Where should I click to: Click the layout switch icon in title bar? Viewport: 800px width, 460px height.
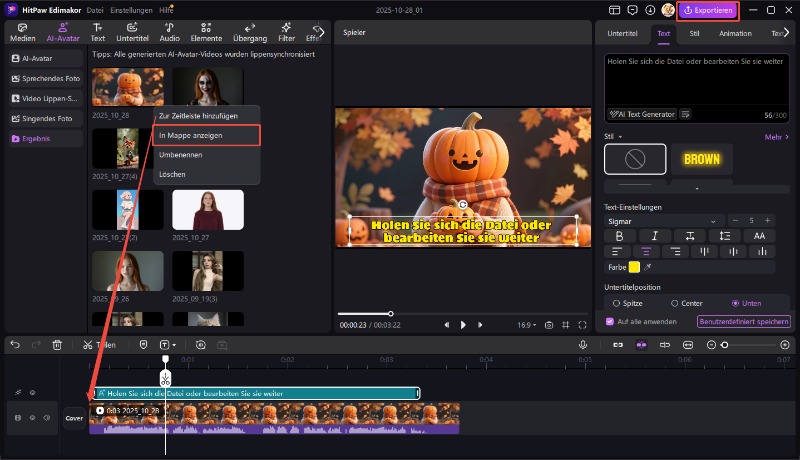[614, 10]
